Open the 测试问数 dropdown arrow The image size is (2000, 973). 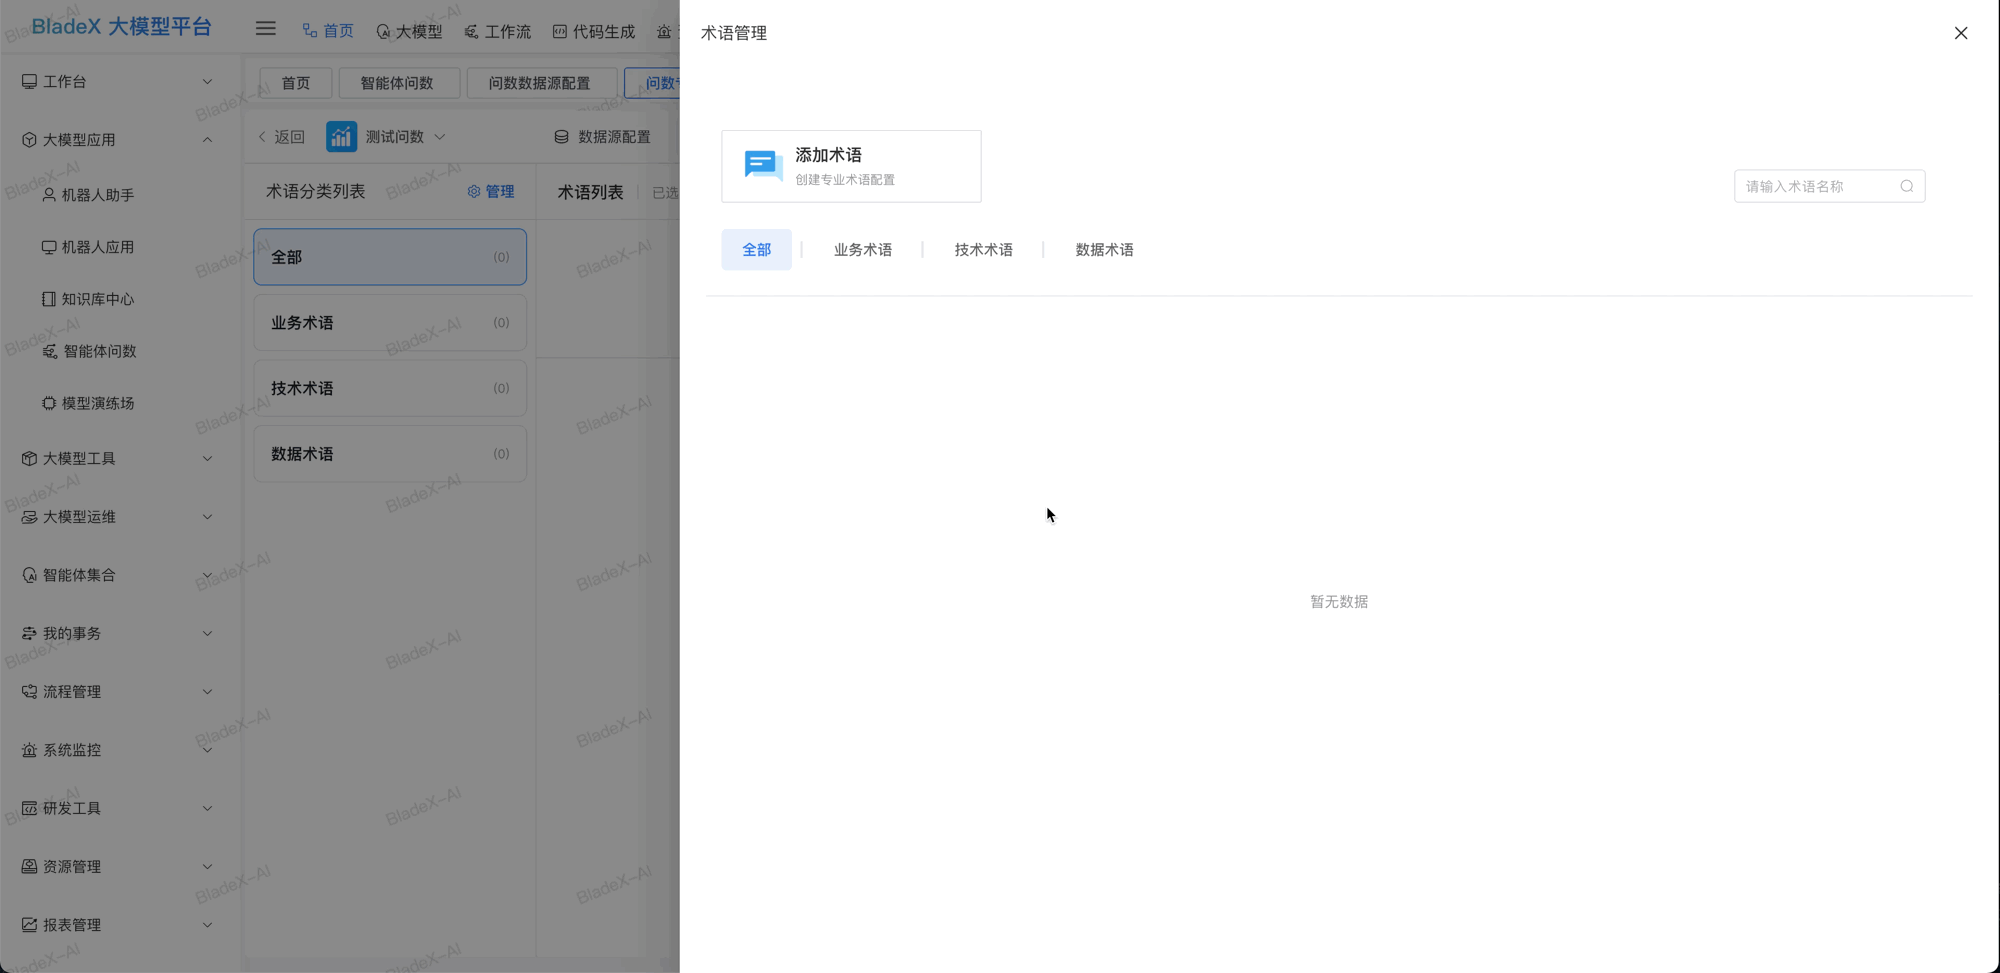tap(441, 136)
